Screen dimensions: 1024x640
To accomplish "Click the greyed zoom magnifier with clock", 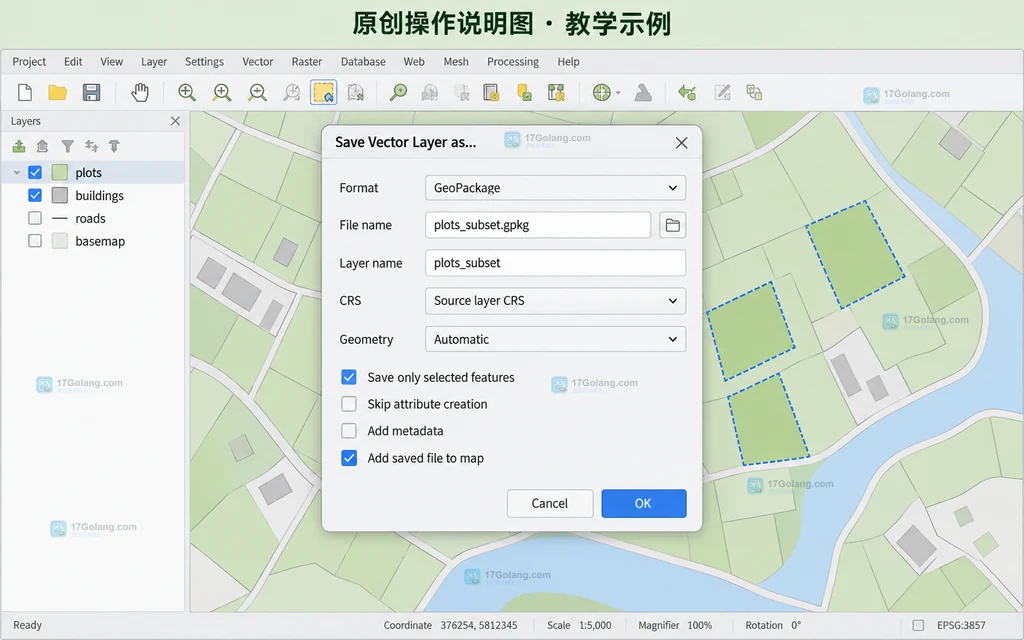I will [291, 93].
